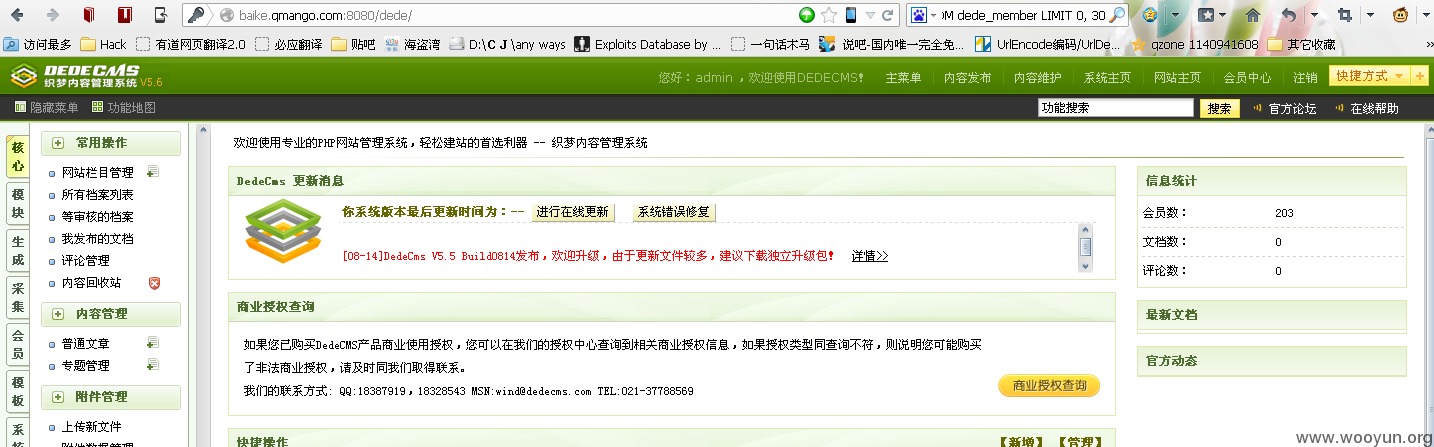Click the browser home icon

1252,15
